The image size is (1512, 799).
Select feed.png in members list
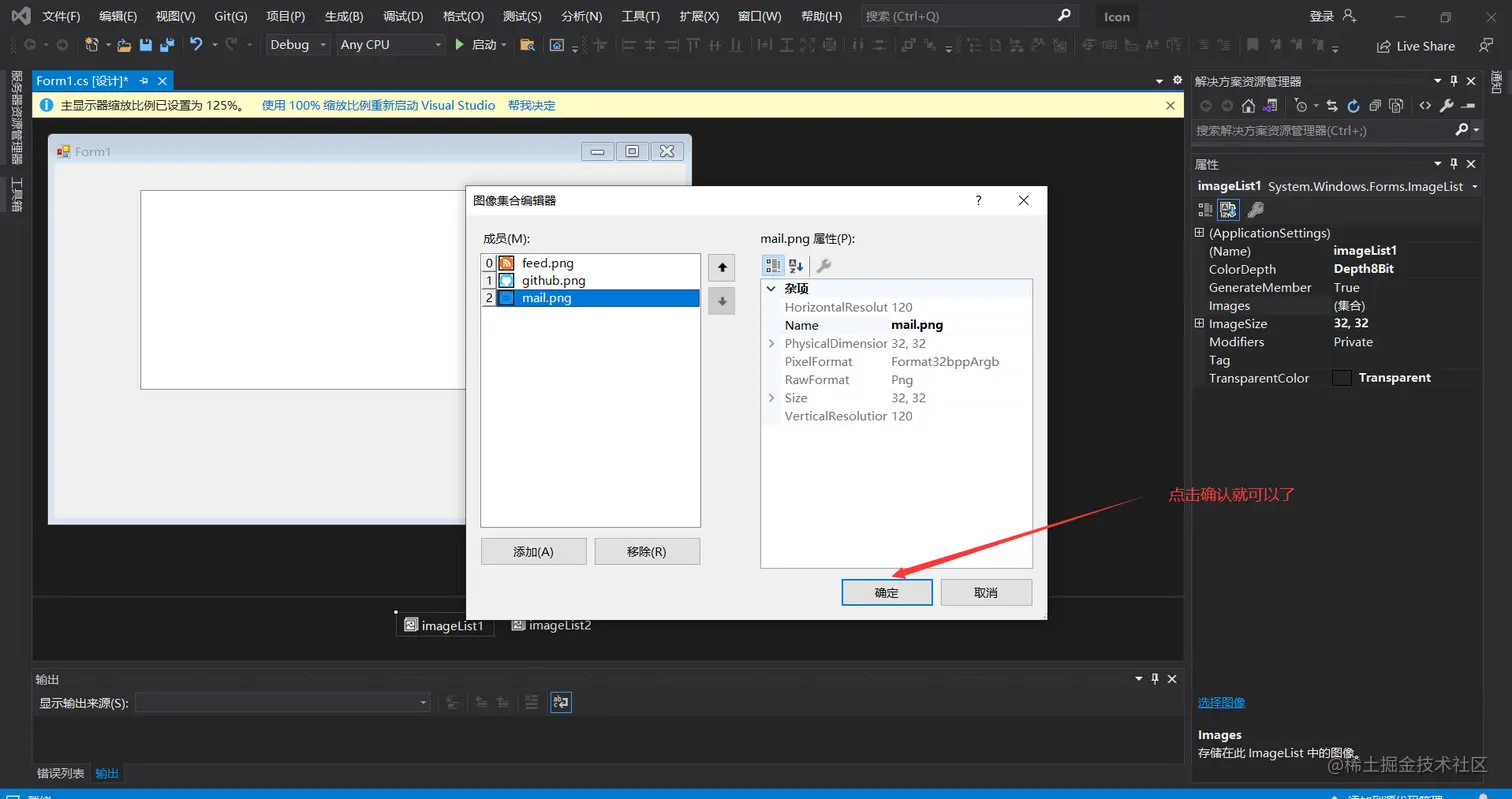590,263
